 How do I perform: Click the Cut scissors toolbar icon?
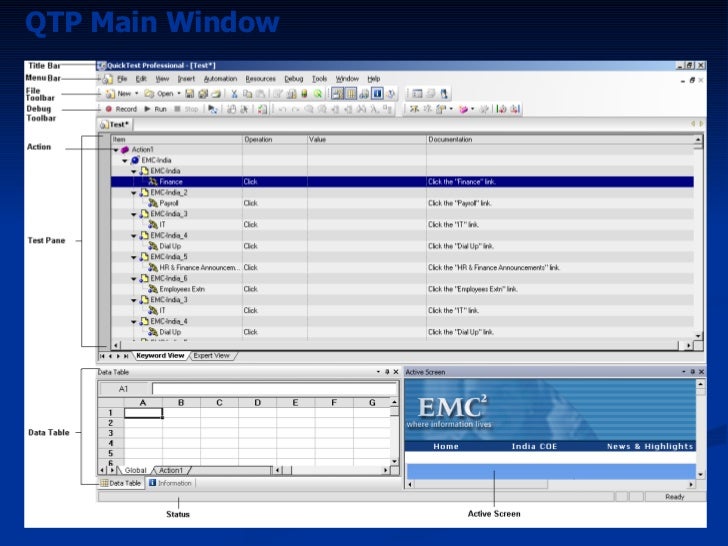pos(234,94)
